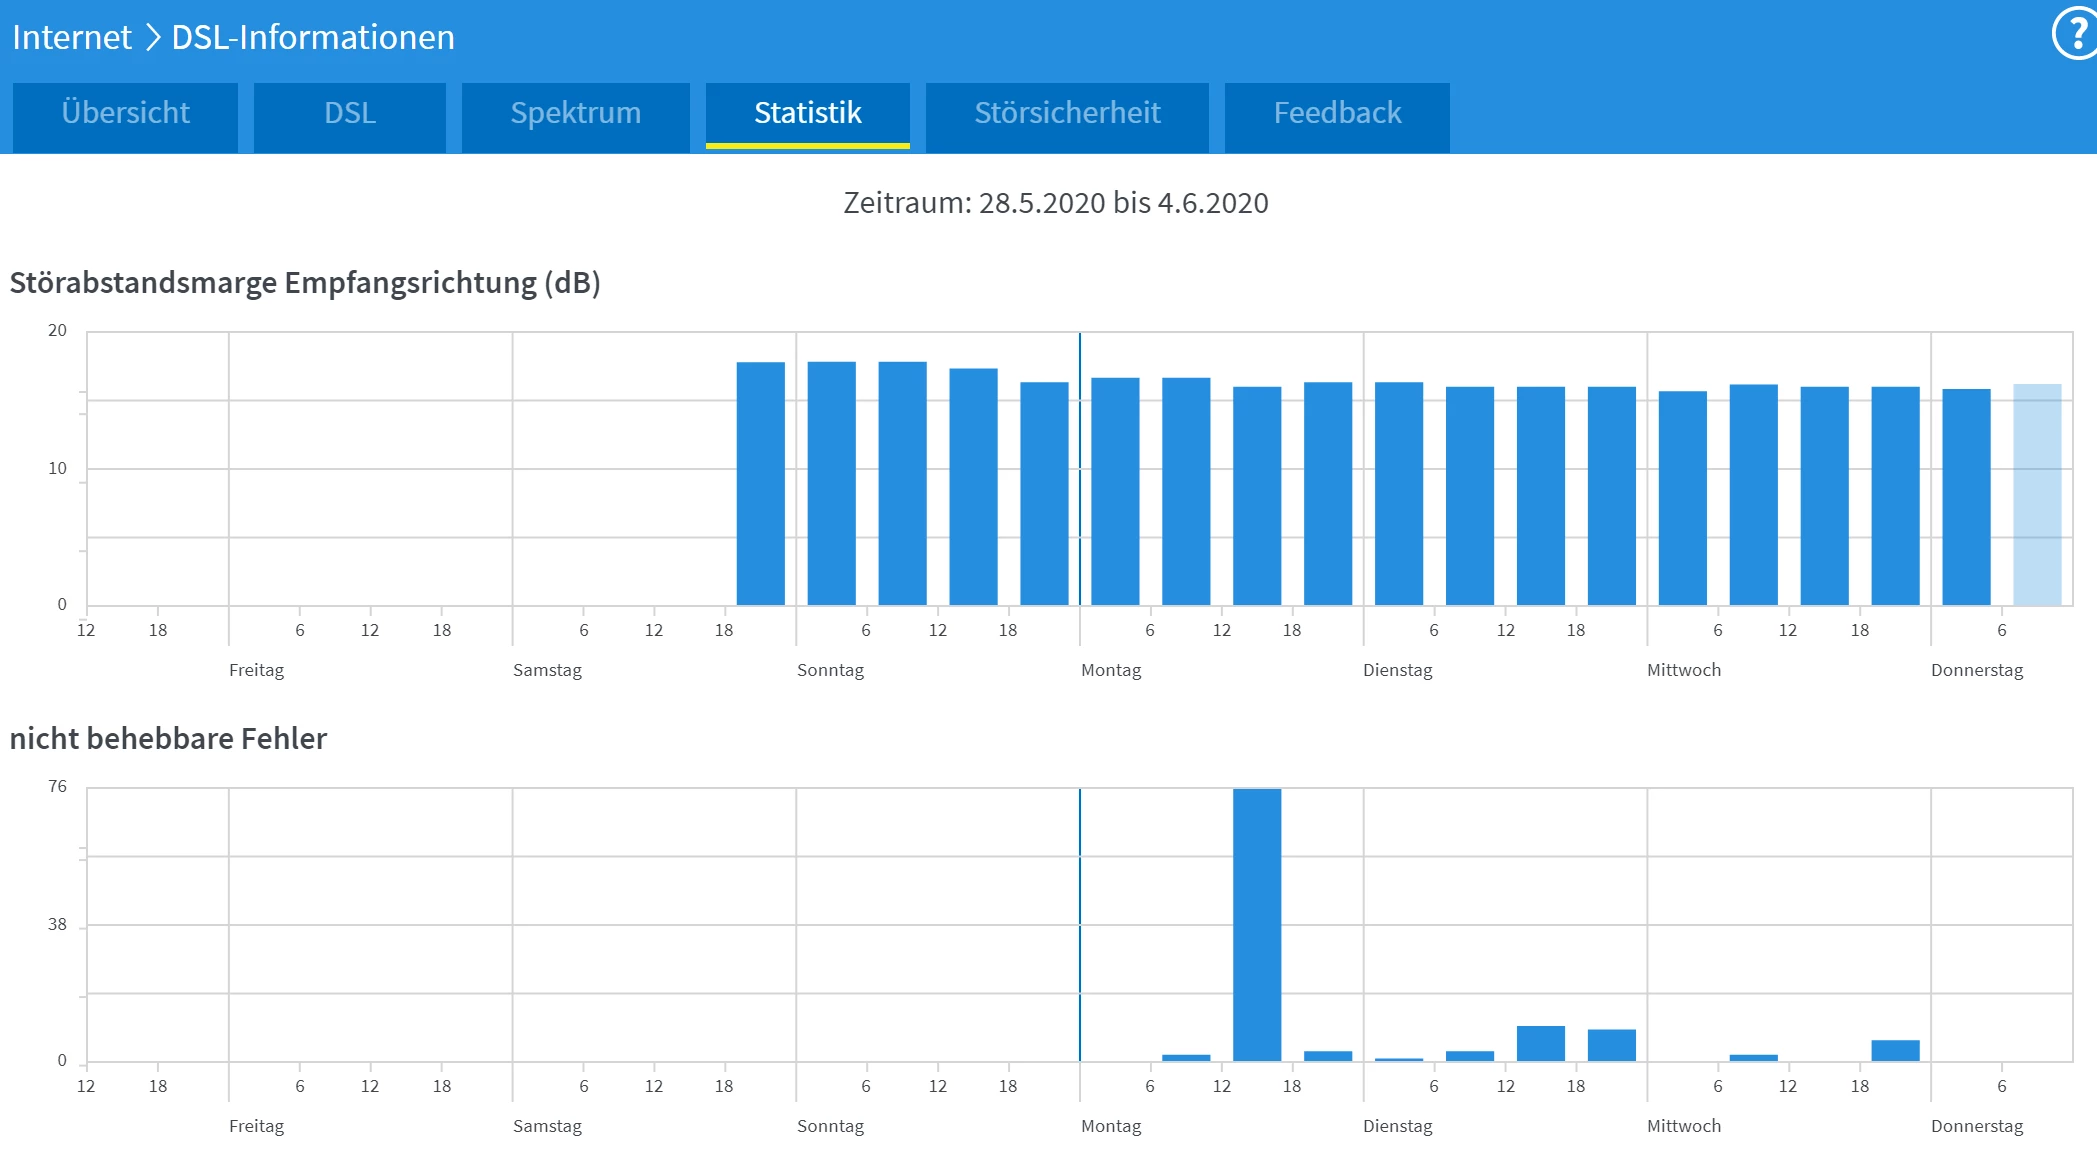Click the nicht behebbare Fehler heading
This screenshot has width=2097, height=1152.
[x=168, y=739]
